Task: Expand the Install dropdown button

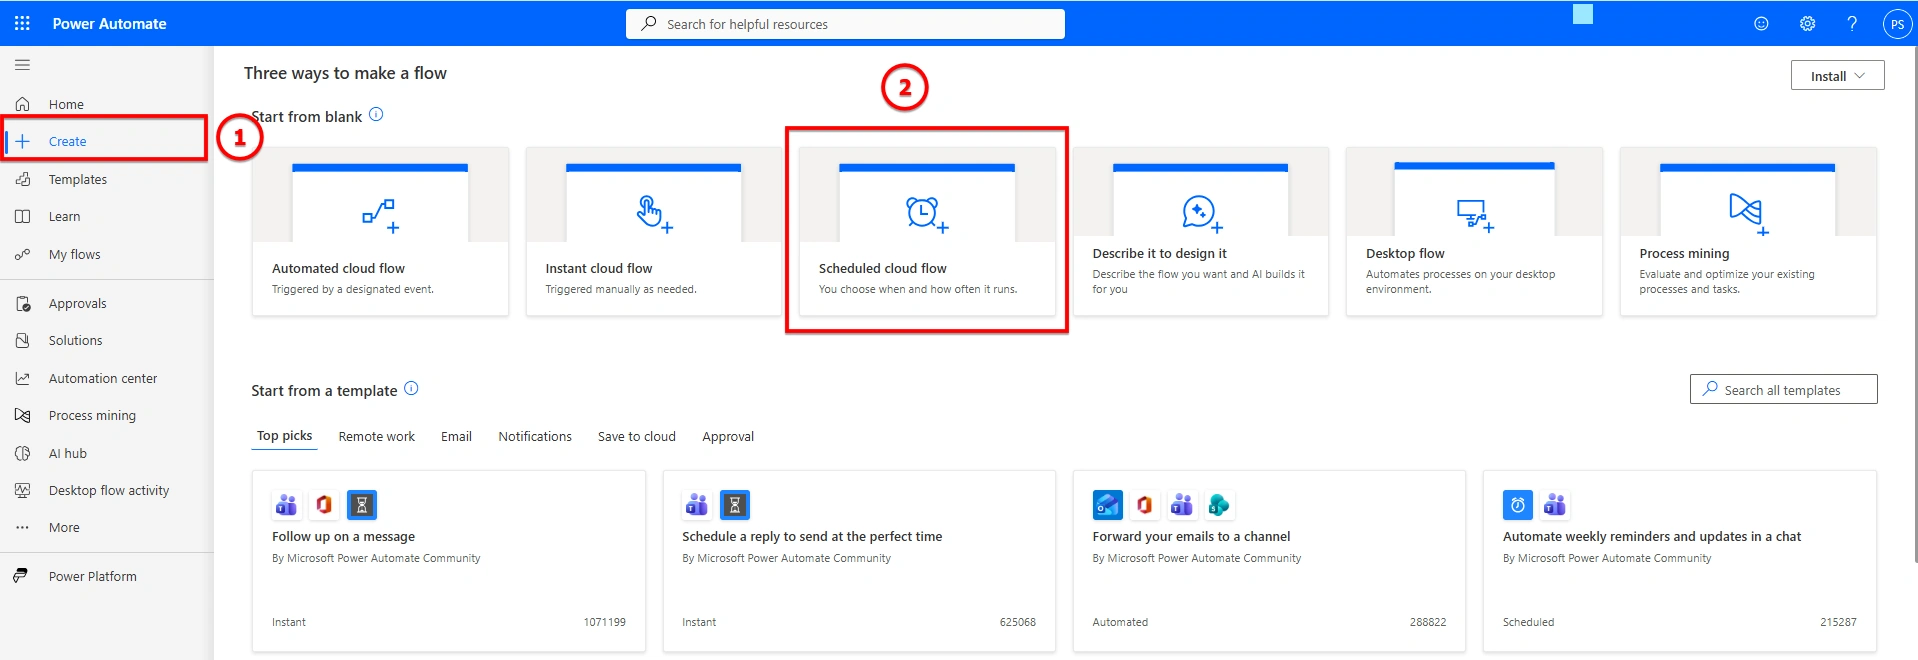Action: [1837, 76]
